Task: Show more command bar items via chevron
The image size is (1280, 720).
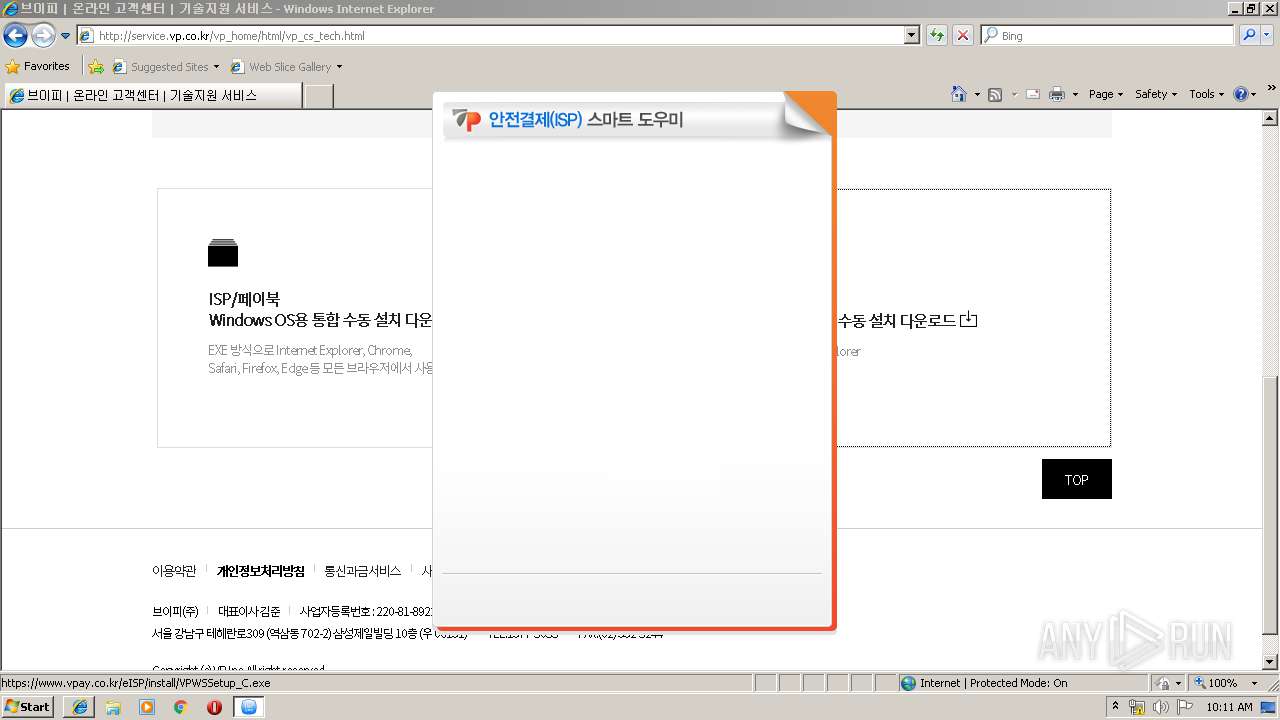Action: 1271,90
